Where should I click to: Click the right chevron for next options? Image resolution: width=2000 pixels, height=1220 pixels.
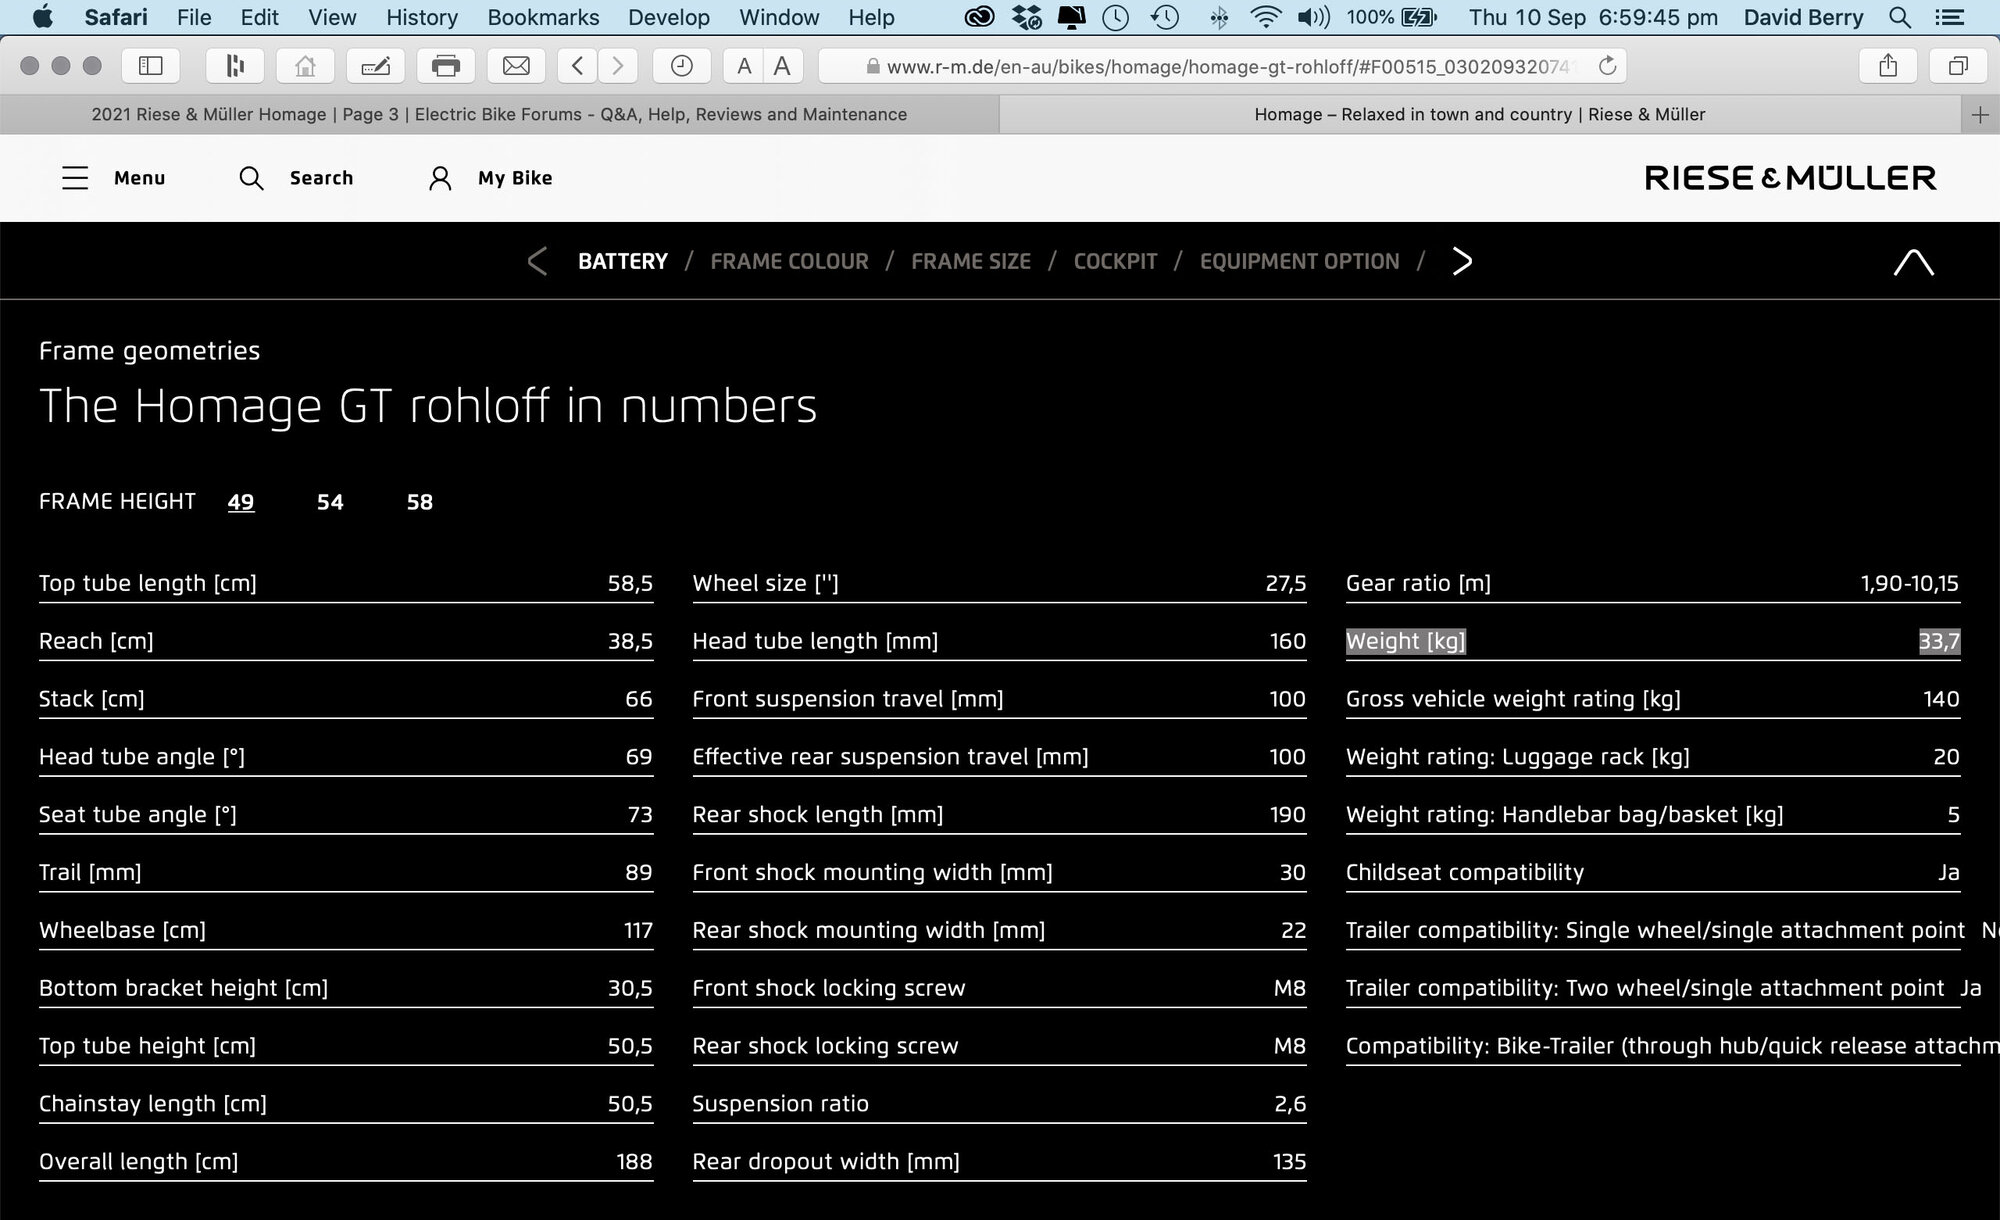coord(1462,261)
